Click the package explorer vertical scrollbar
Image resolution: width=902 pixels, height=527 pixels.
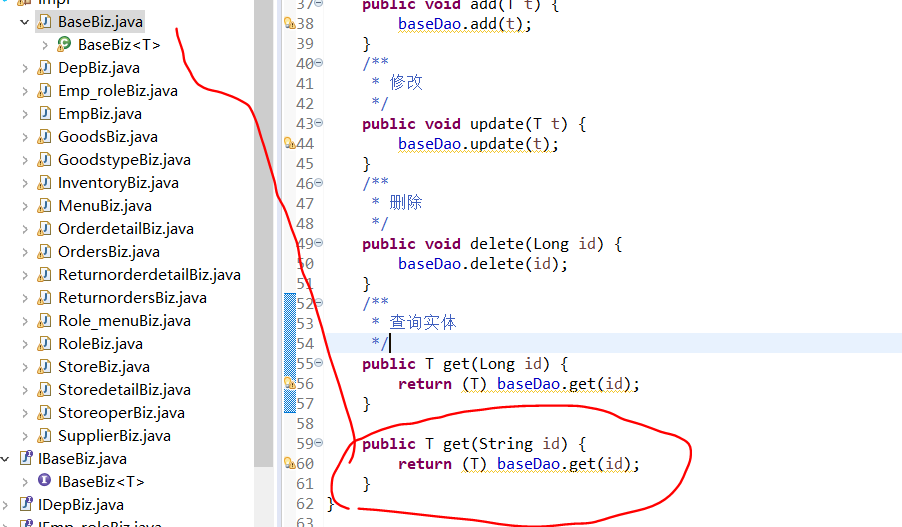coord(263,233)
